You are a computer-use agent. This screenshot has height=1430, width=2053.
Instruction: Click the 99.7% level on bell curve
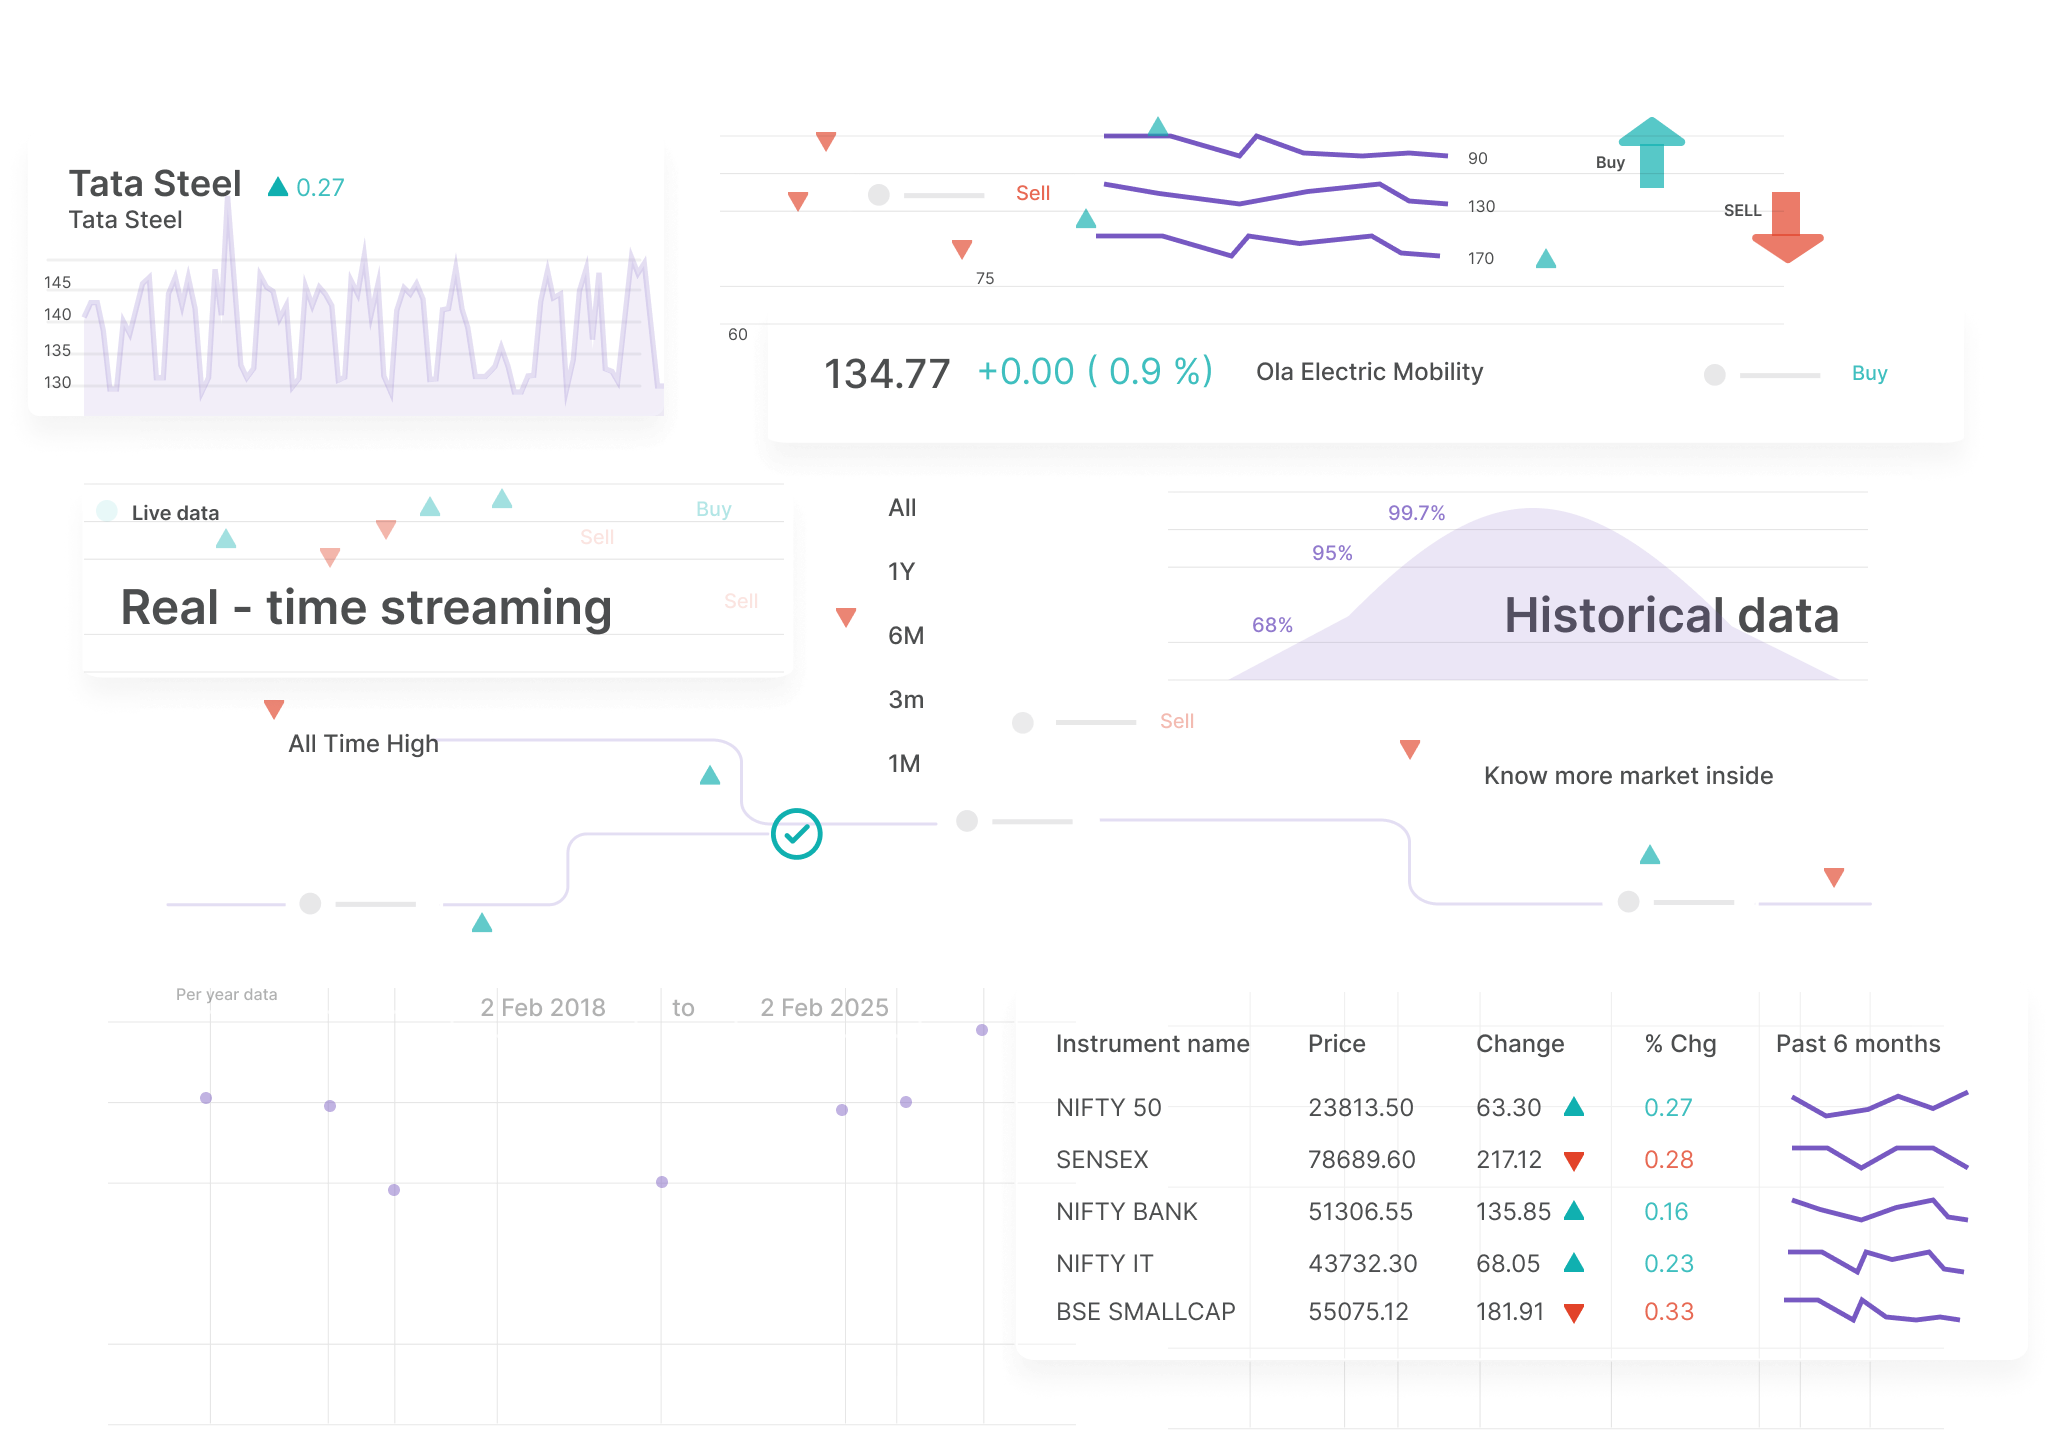[1416, 513]
